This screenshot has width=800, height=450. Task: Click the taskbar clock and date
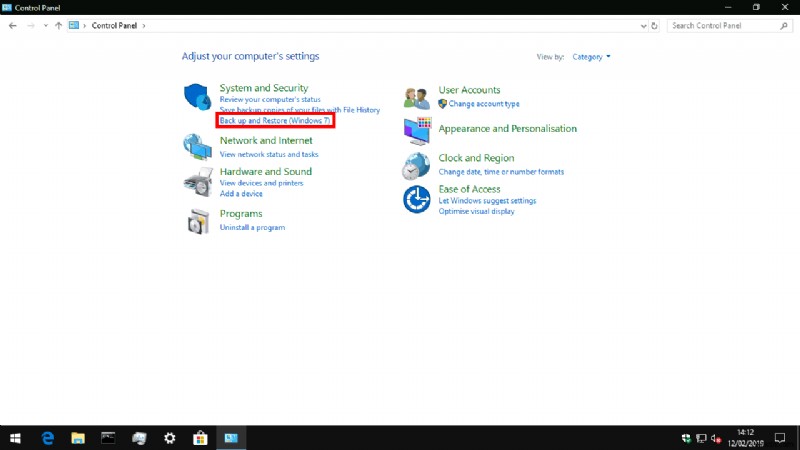click(745, 438)
